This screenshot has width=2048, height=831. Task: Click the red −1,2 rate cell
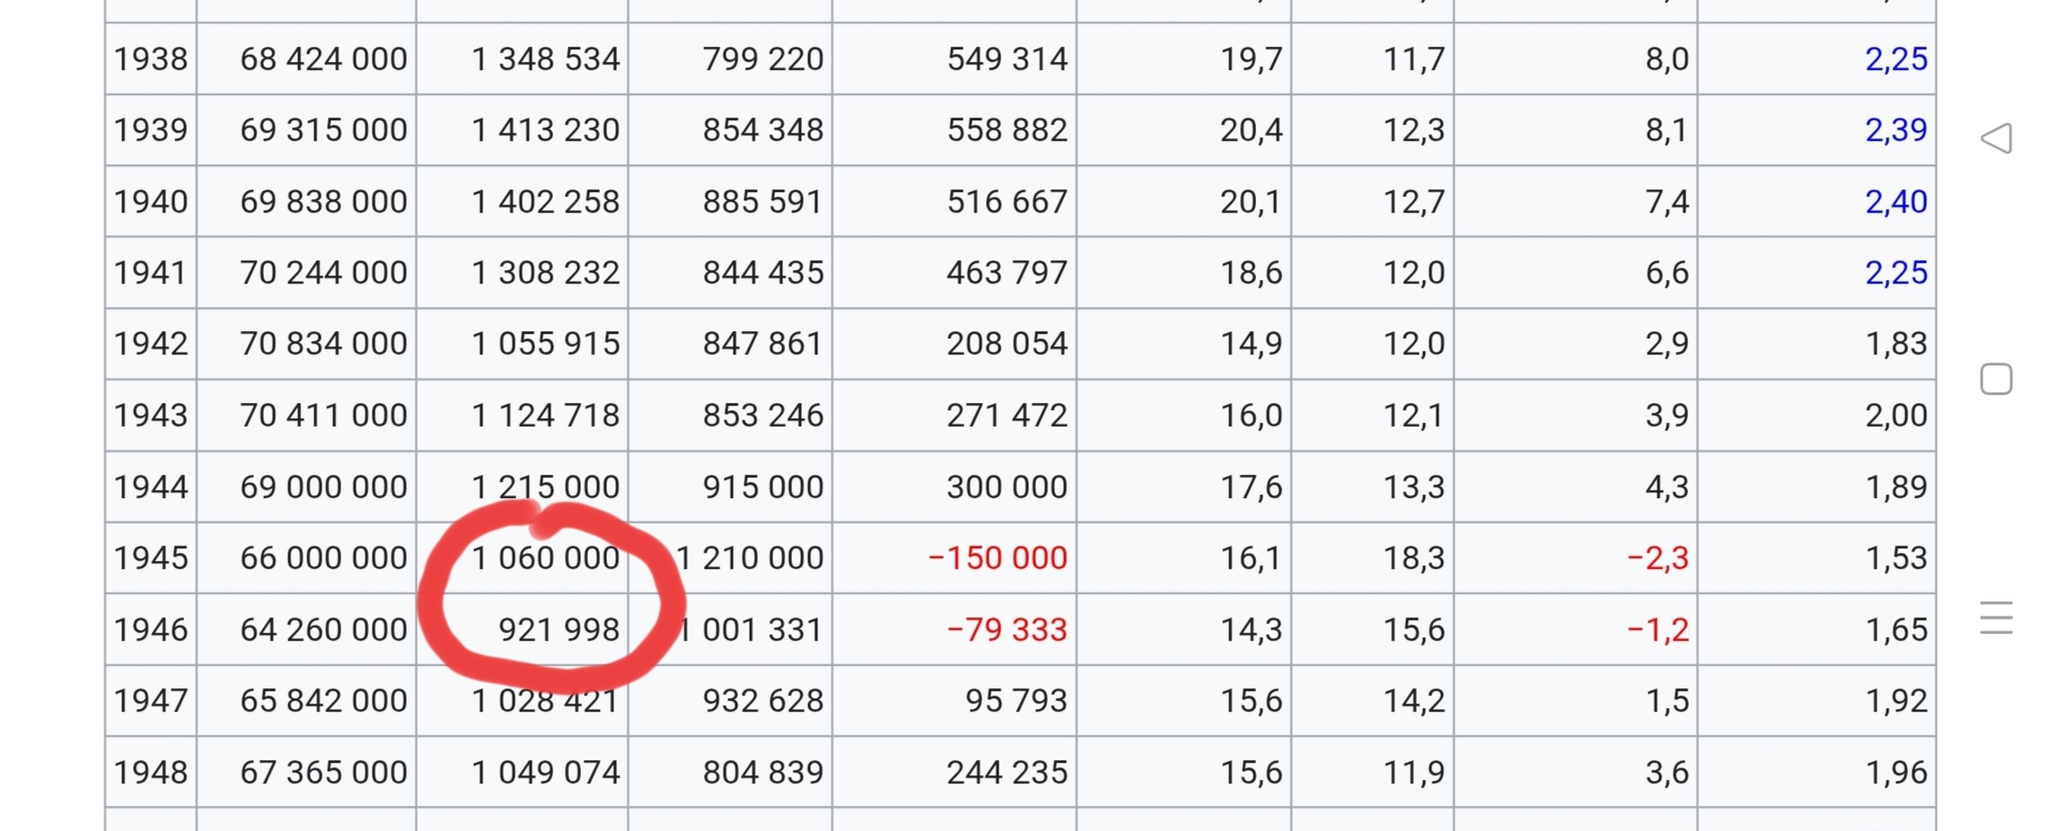click(1657, 630)
